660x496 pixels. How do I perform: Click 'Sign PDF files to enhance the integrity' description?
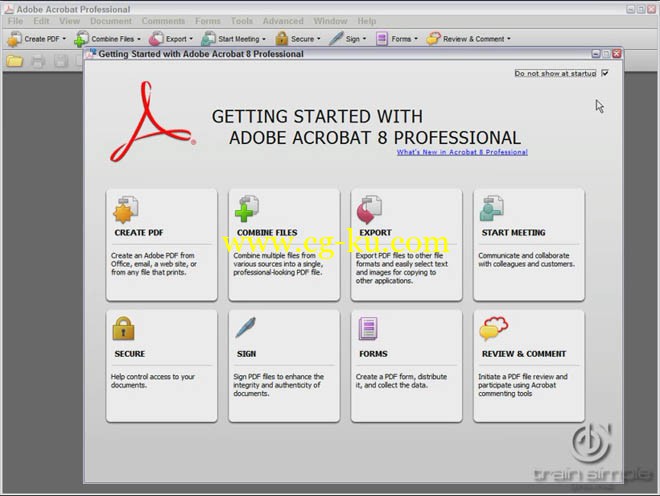pyautogui.click(x=279, y=385)
